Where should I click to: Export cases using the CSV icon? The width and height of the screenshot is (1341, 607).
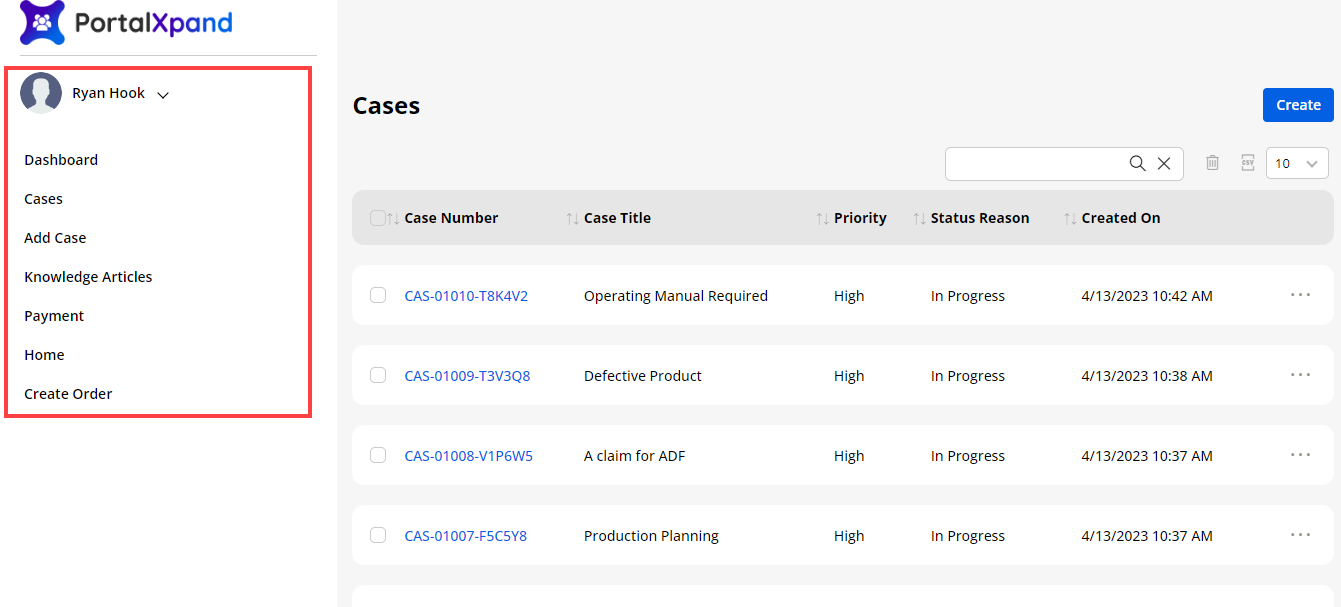point(1247,163)
